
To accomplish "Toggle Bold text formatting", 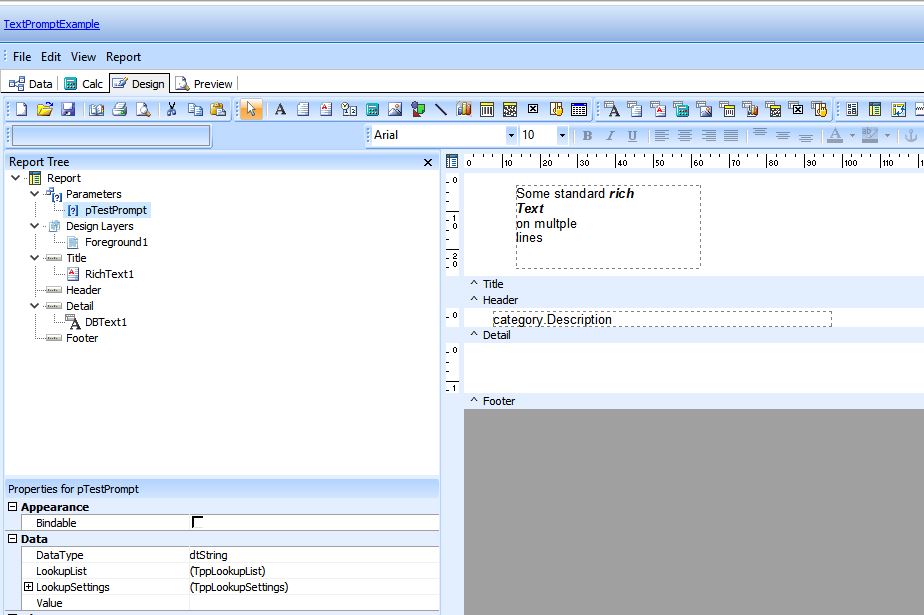I will 587,136.
